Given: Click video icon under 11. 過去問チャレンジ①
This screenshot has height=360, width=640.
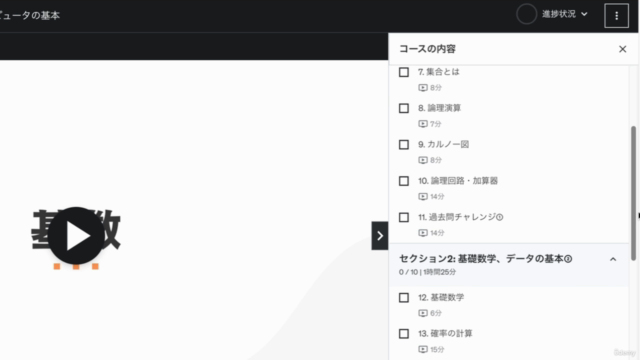Looking at the screenshot, I should point(423,233).
